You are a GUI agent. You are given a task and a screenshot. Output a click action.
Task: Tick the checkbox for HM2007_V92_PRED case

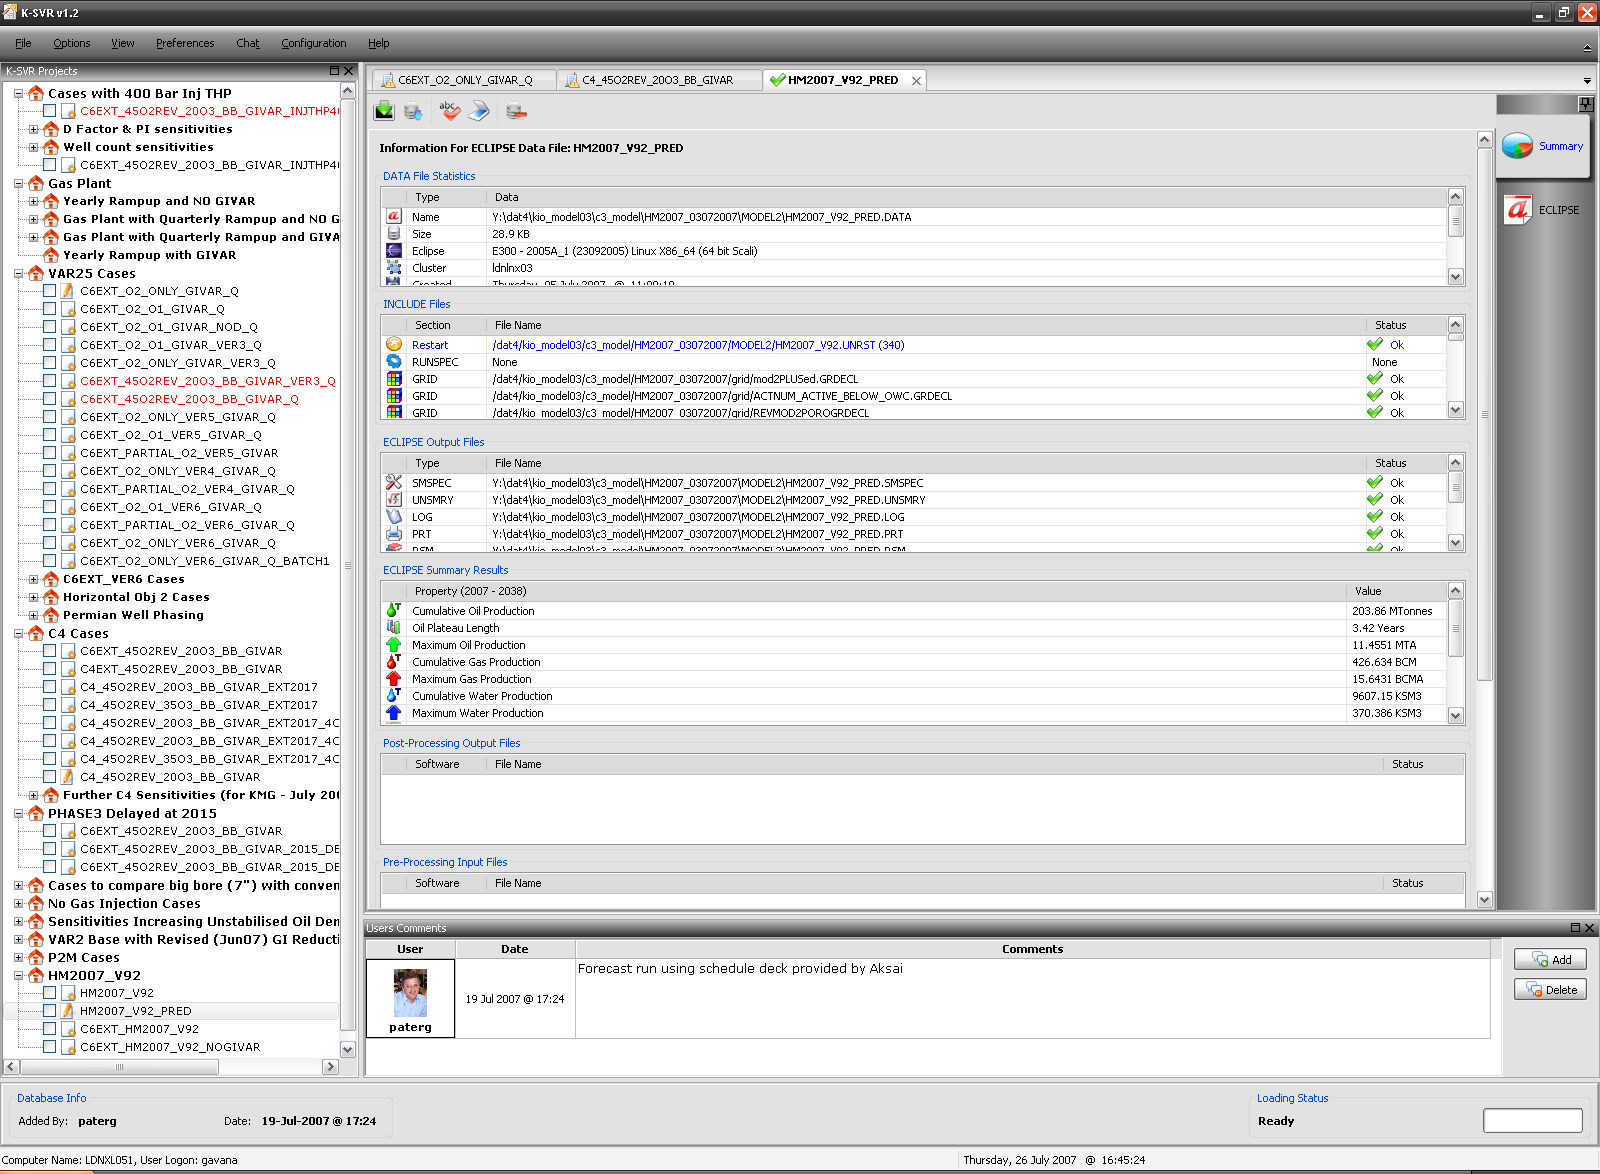[49, 1011]
